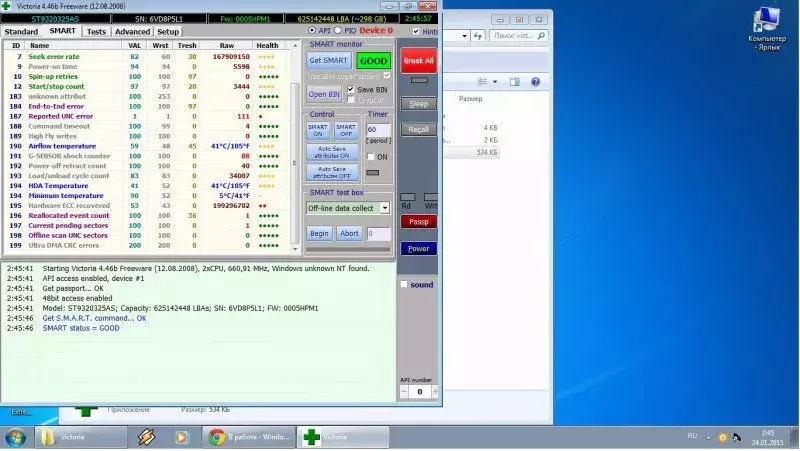This screenshot has width=800, height=451.
Task: Click the refresh icon in the Explorer window
Action: 478,36
